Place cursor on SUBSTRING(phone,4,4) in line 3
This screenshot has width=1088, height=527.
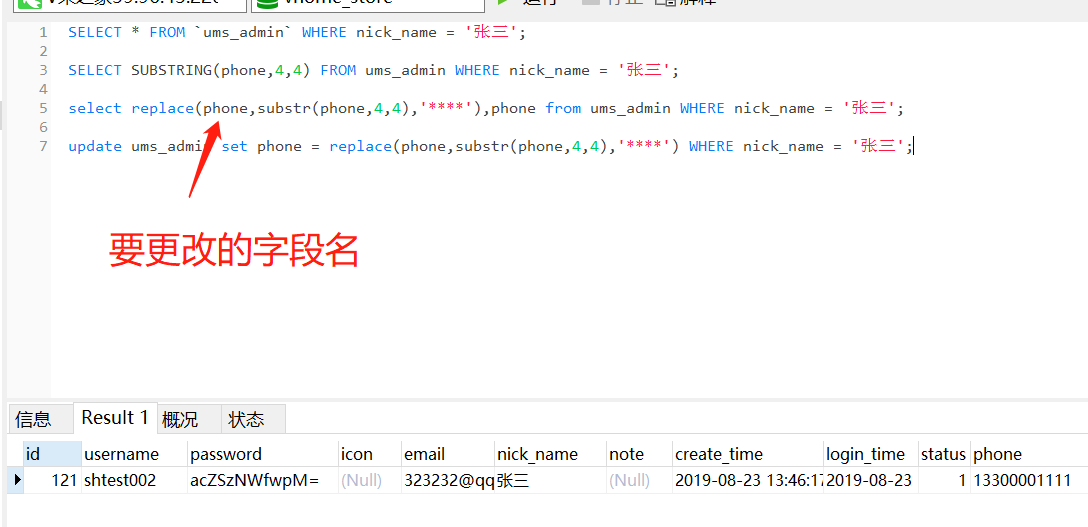coord(220,70)
